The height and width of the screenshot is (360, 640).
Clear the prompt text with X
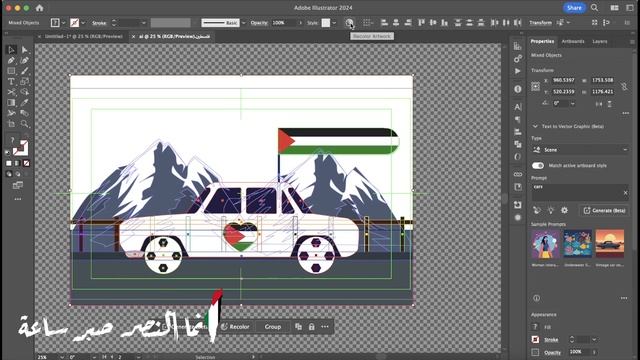point(625,193)
